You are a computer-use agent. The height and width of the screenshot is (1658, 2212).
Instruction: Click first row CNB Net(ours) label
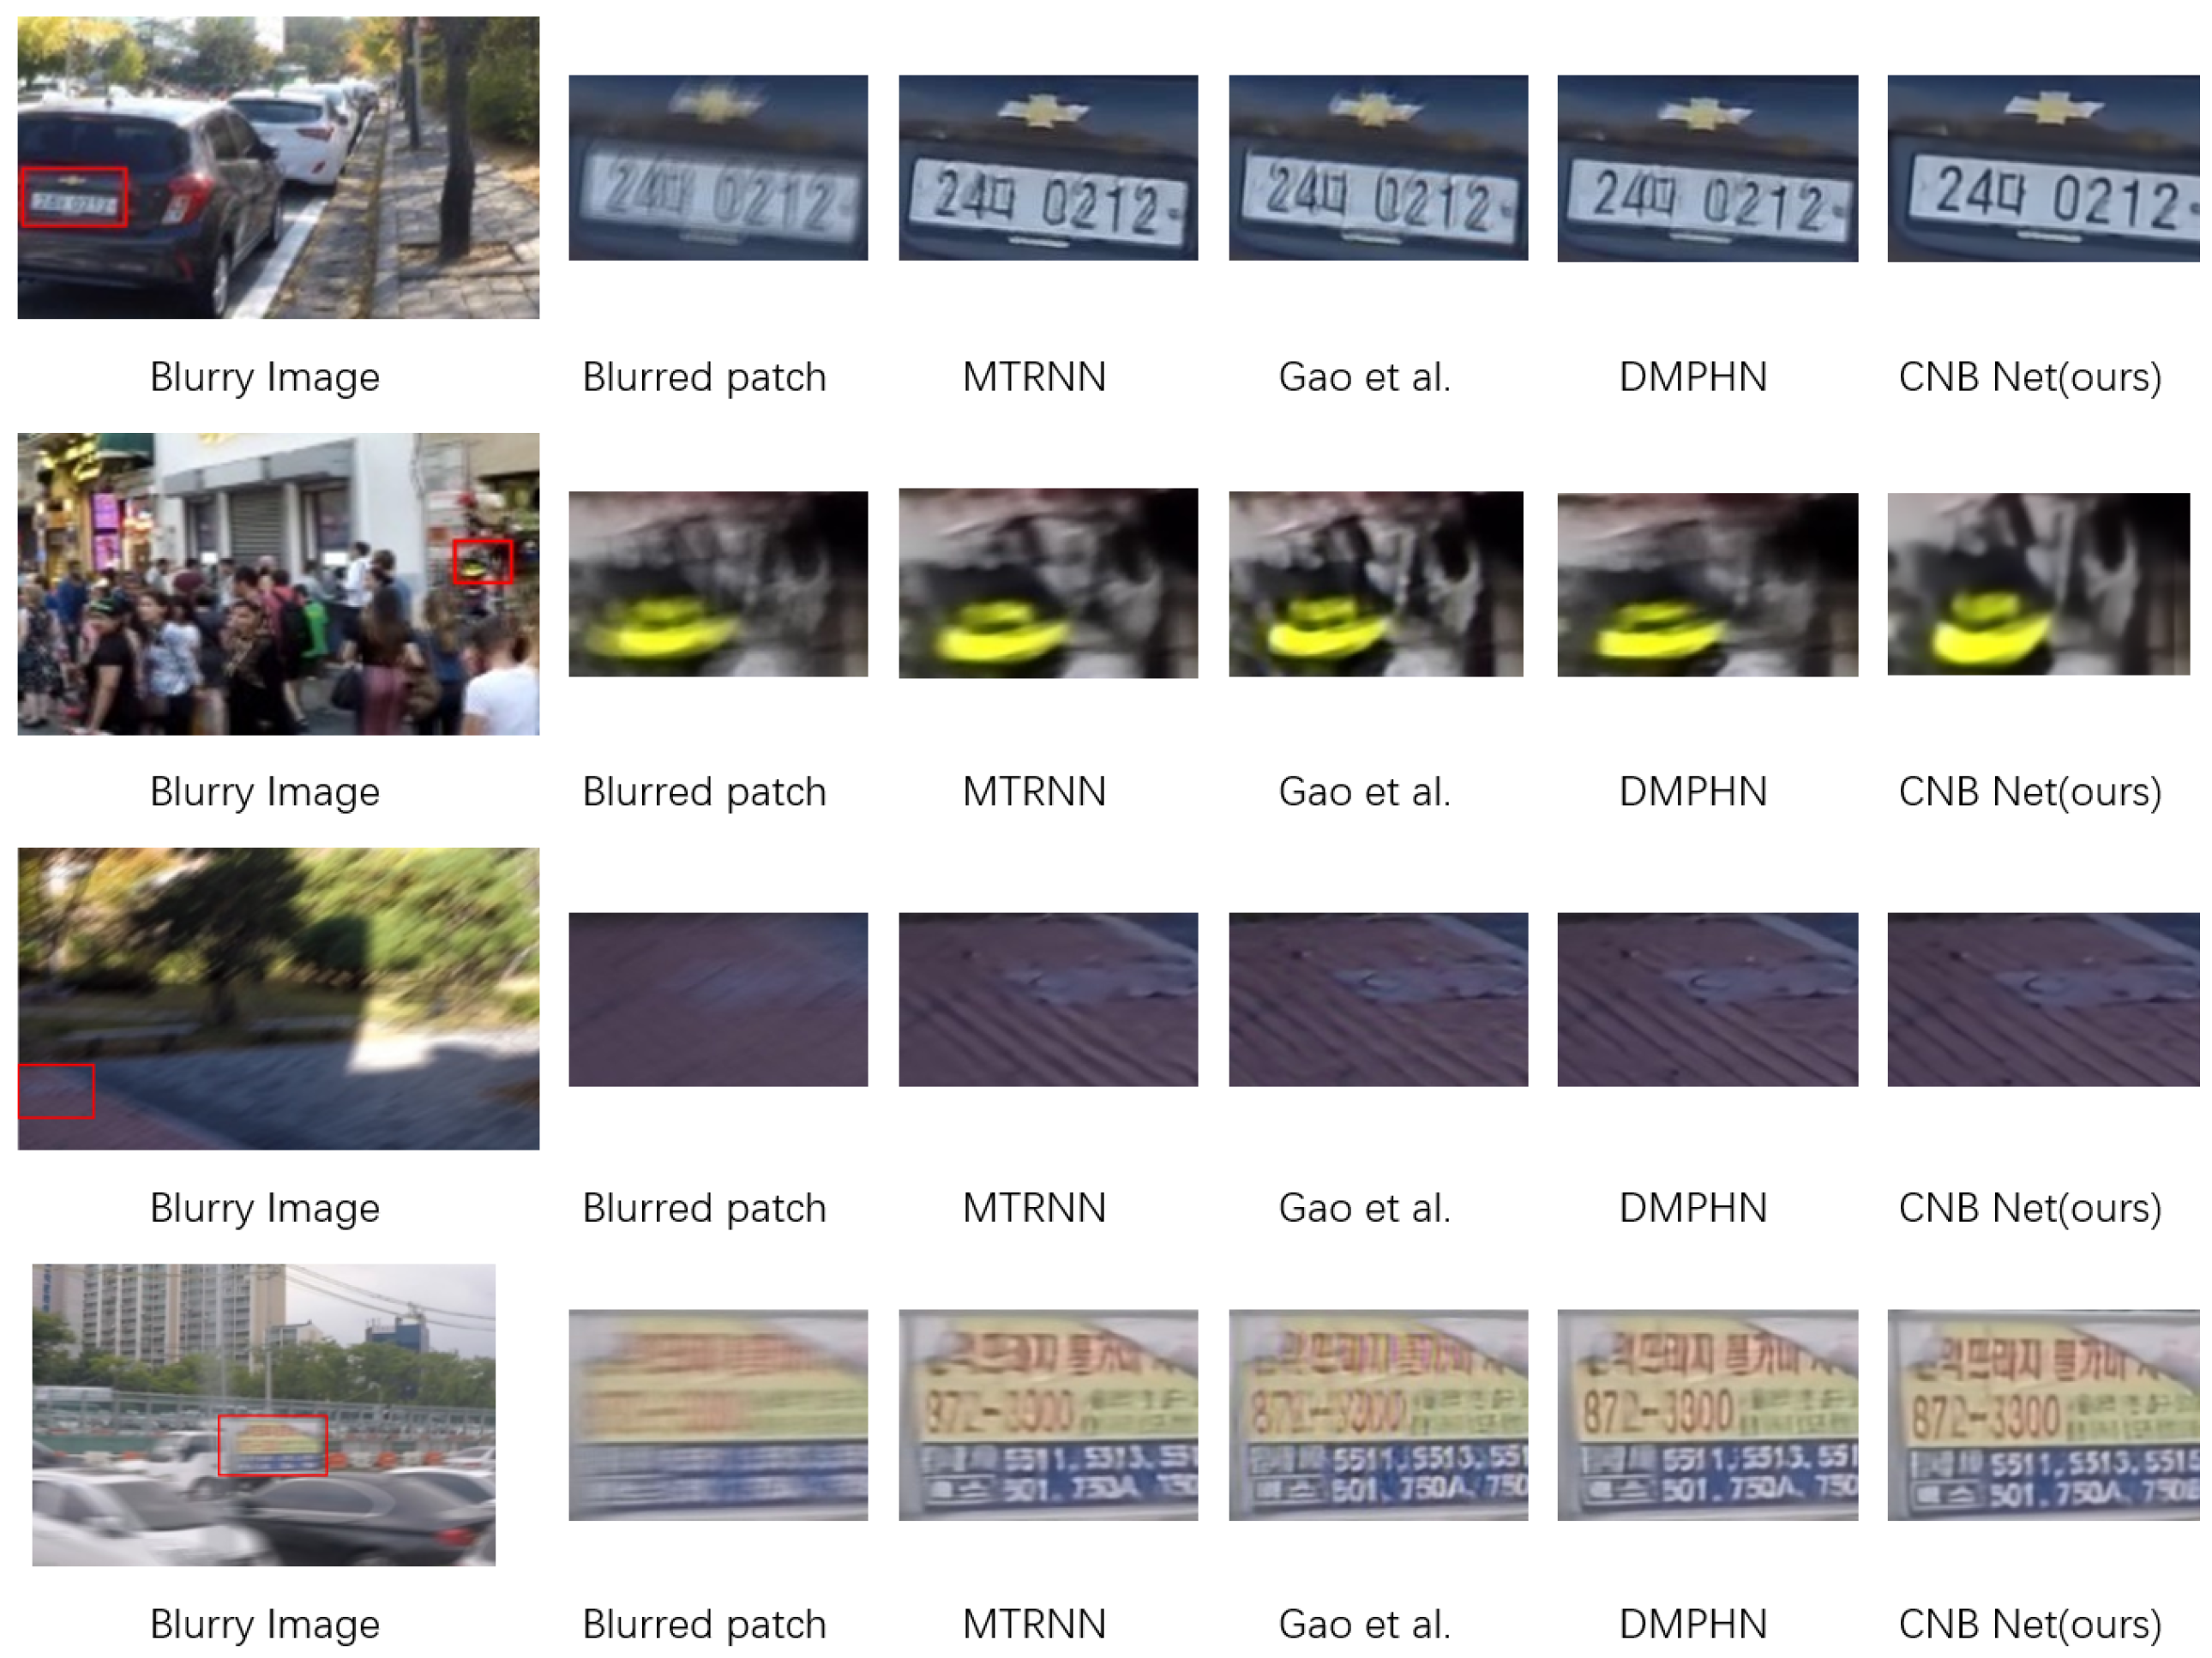pyautogui.click(x=2030, y=377)
